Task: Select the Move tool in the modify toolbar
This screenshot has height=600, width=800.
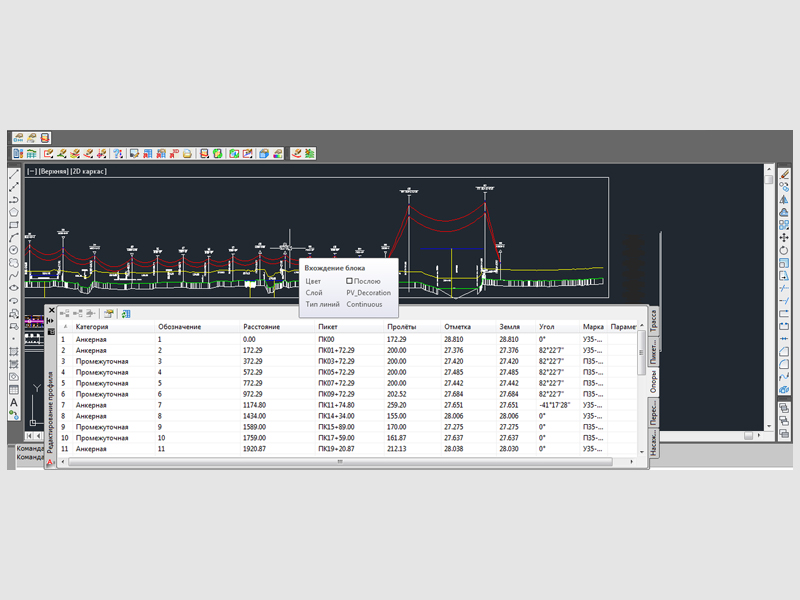Action: (785, 238)
